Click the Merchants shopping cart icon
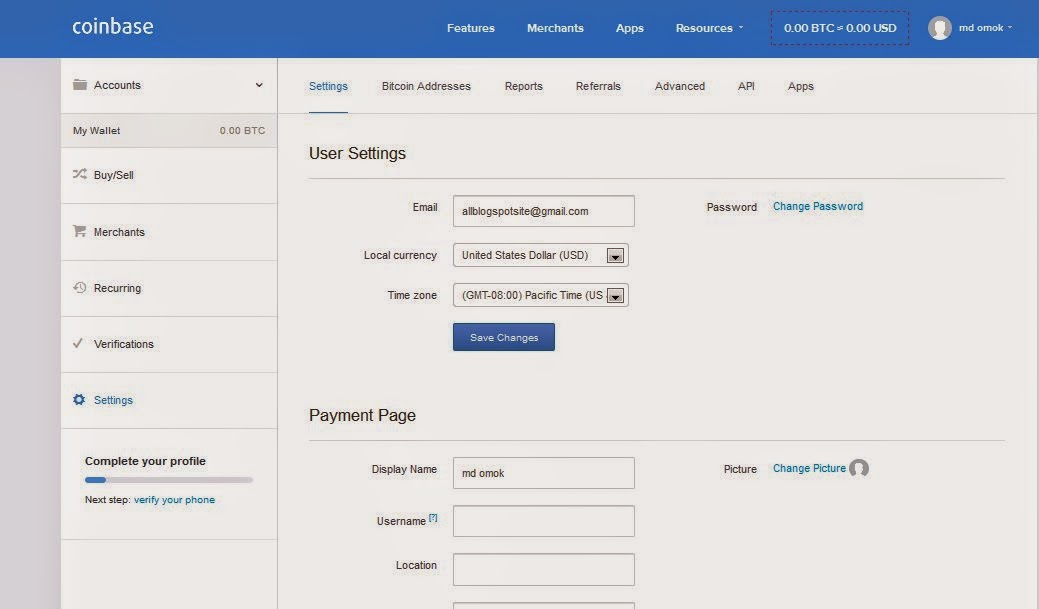Viewport: 1039px width, 609px height. 79,231
